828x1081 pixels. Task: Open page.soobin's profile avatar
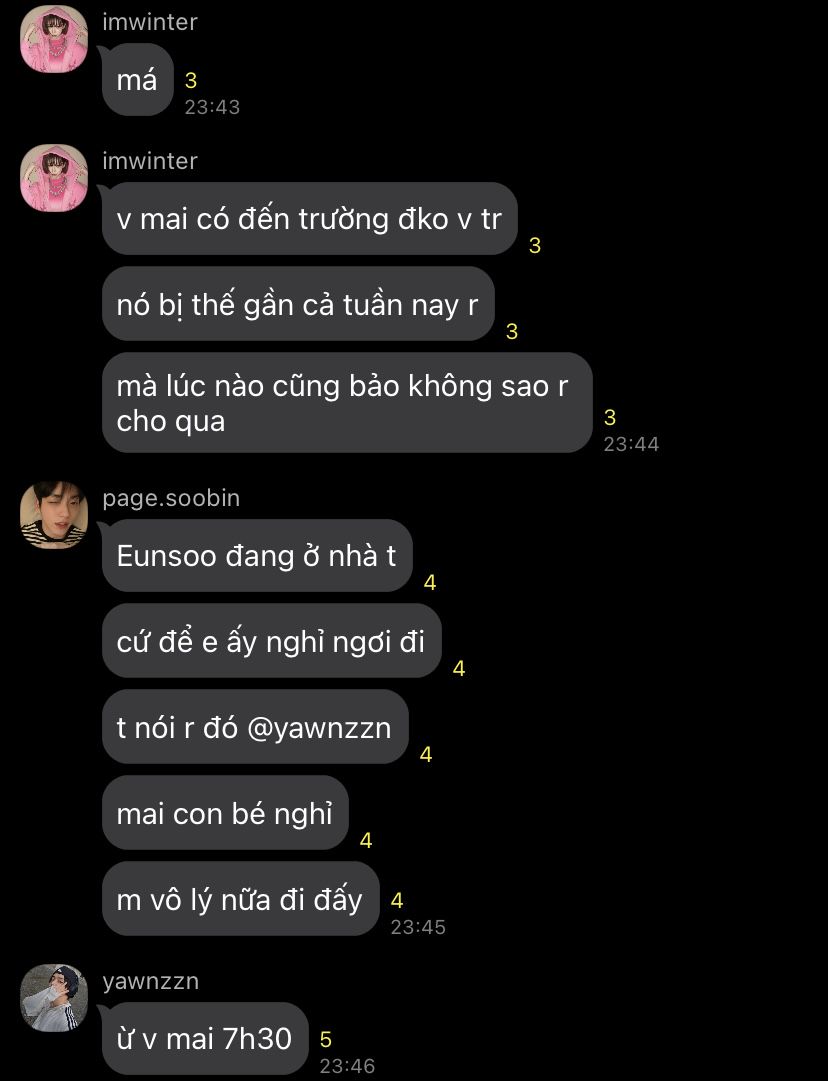pyautogui.click(x=54, y=515)
